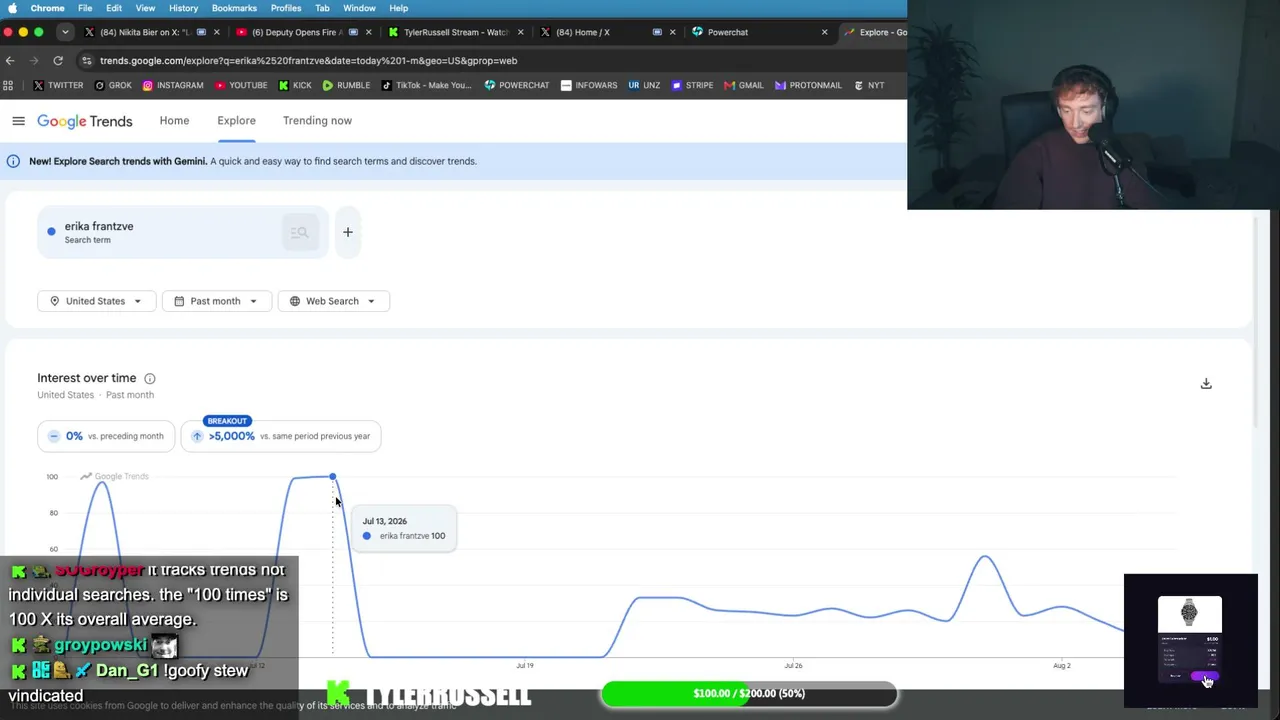Open the TikTok bookmark

[426, 86]
